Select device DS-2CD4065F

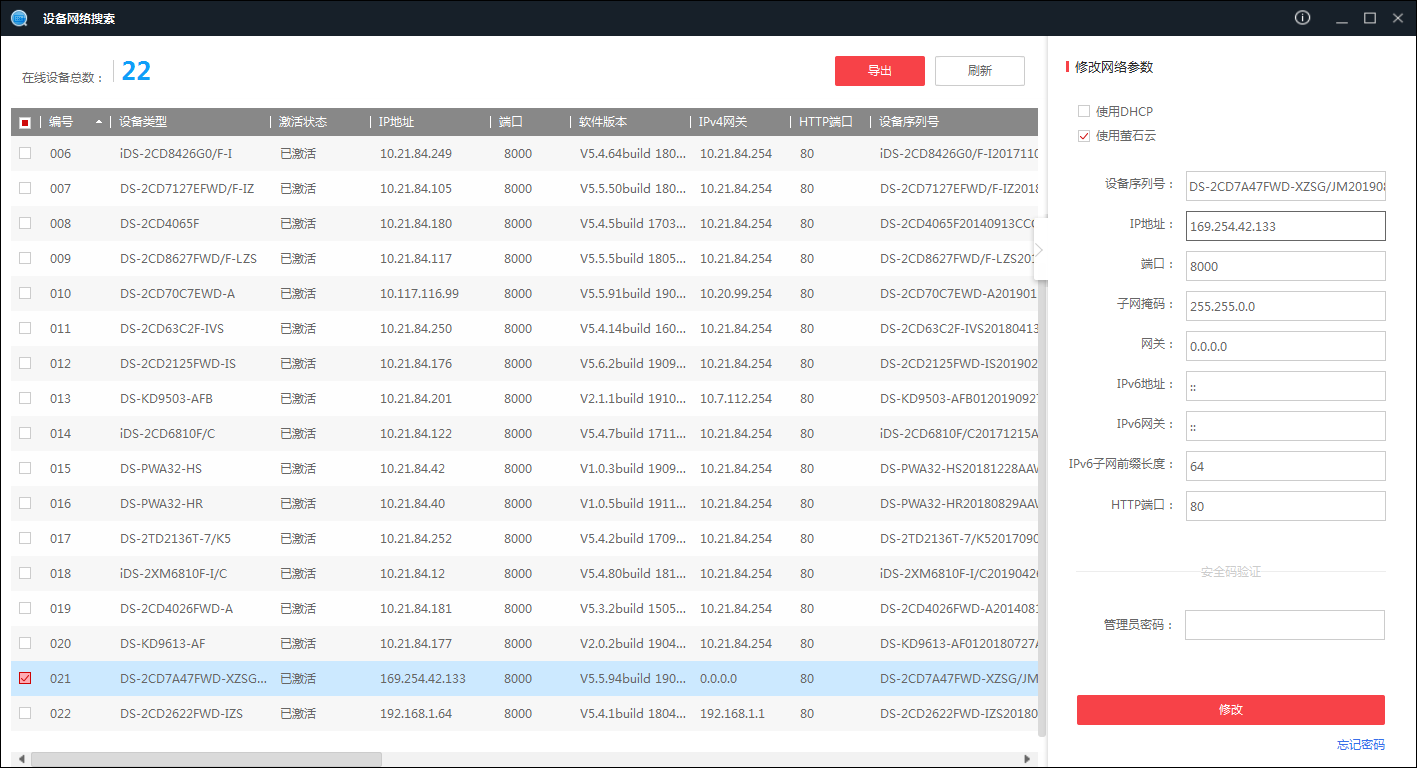point(160,223)
